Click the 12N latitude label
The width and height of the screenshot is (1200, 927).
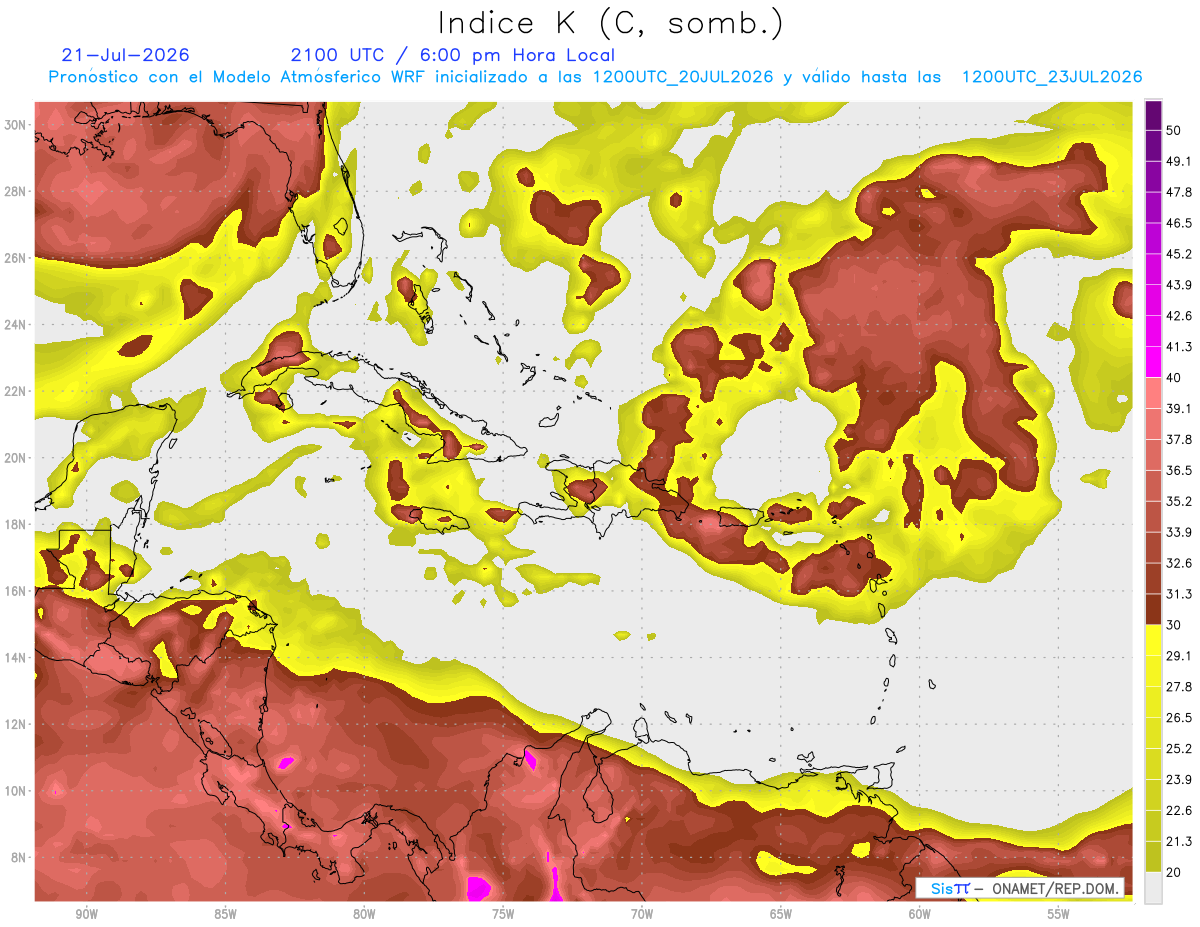point(15,724)
